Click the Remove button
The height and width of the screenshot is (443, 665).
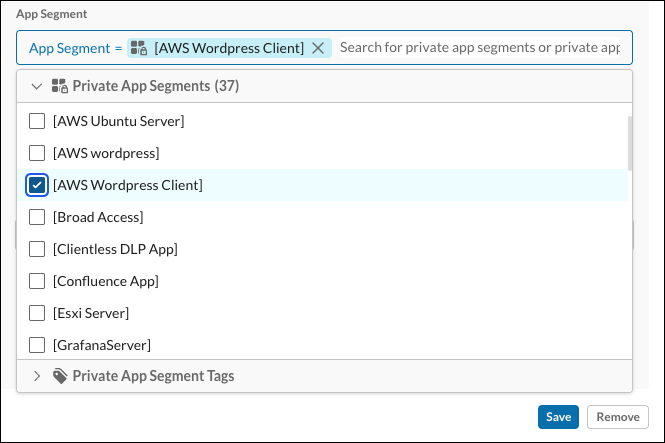click(618, 417)
